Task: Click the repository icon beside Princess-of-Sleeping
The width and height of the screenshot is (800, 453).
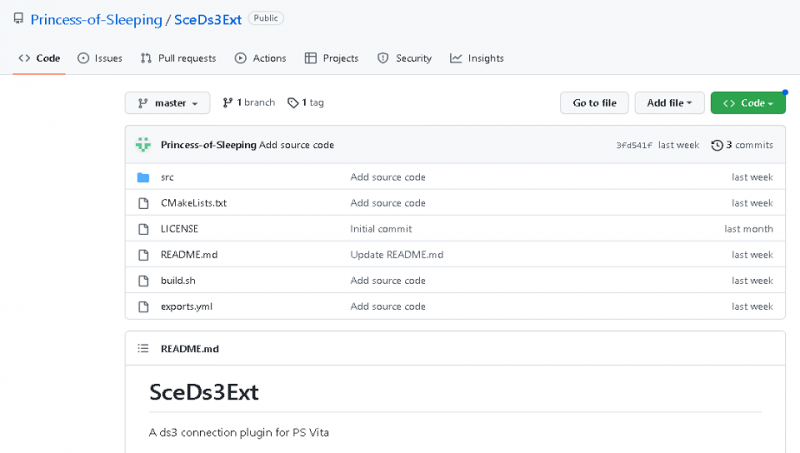Action: (x=18, y=19)
